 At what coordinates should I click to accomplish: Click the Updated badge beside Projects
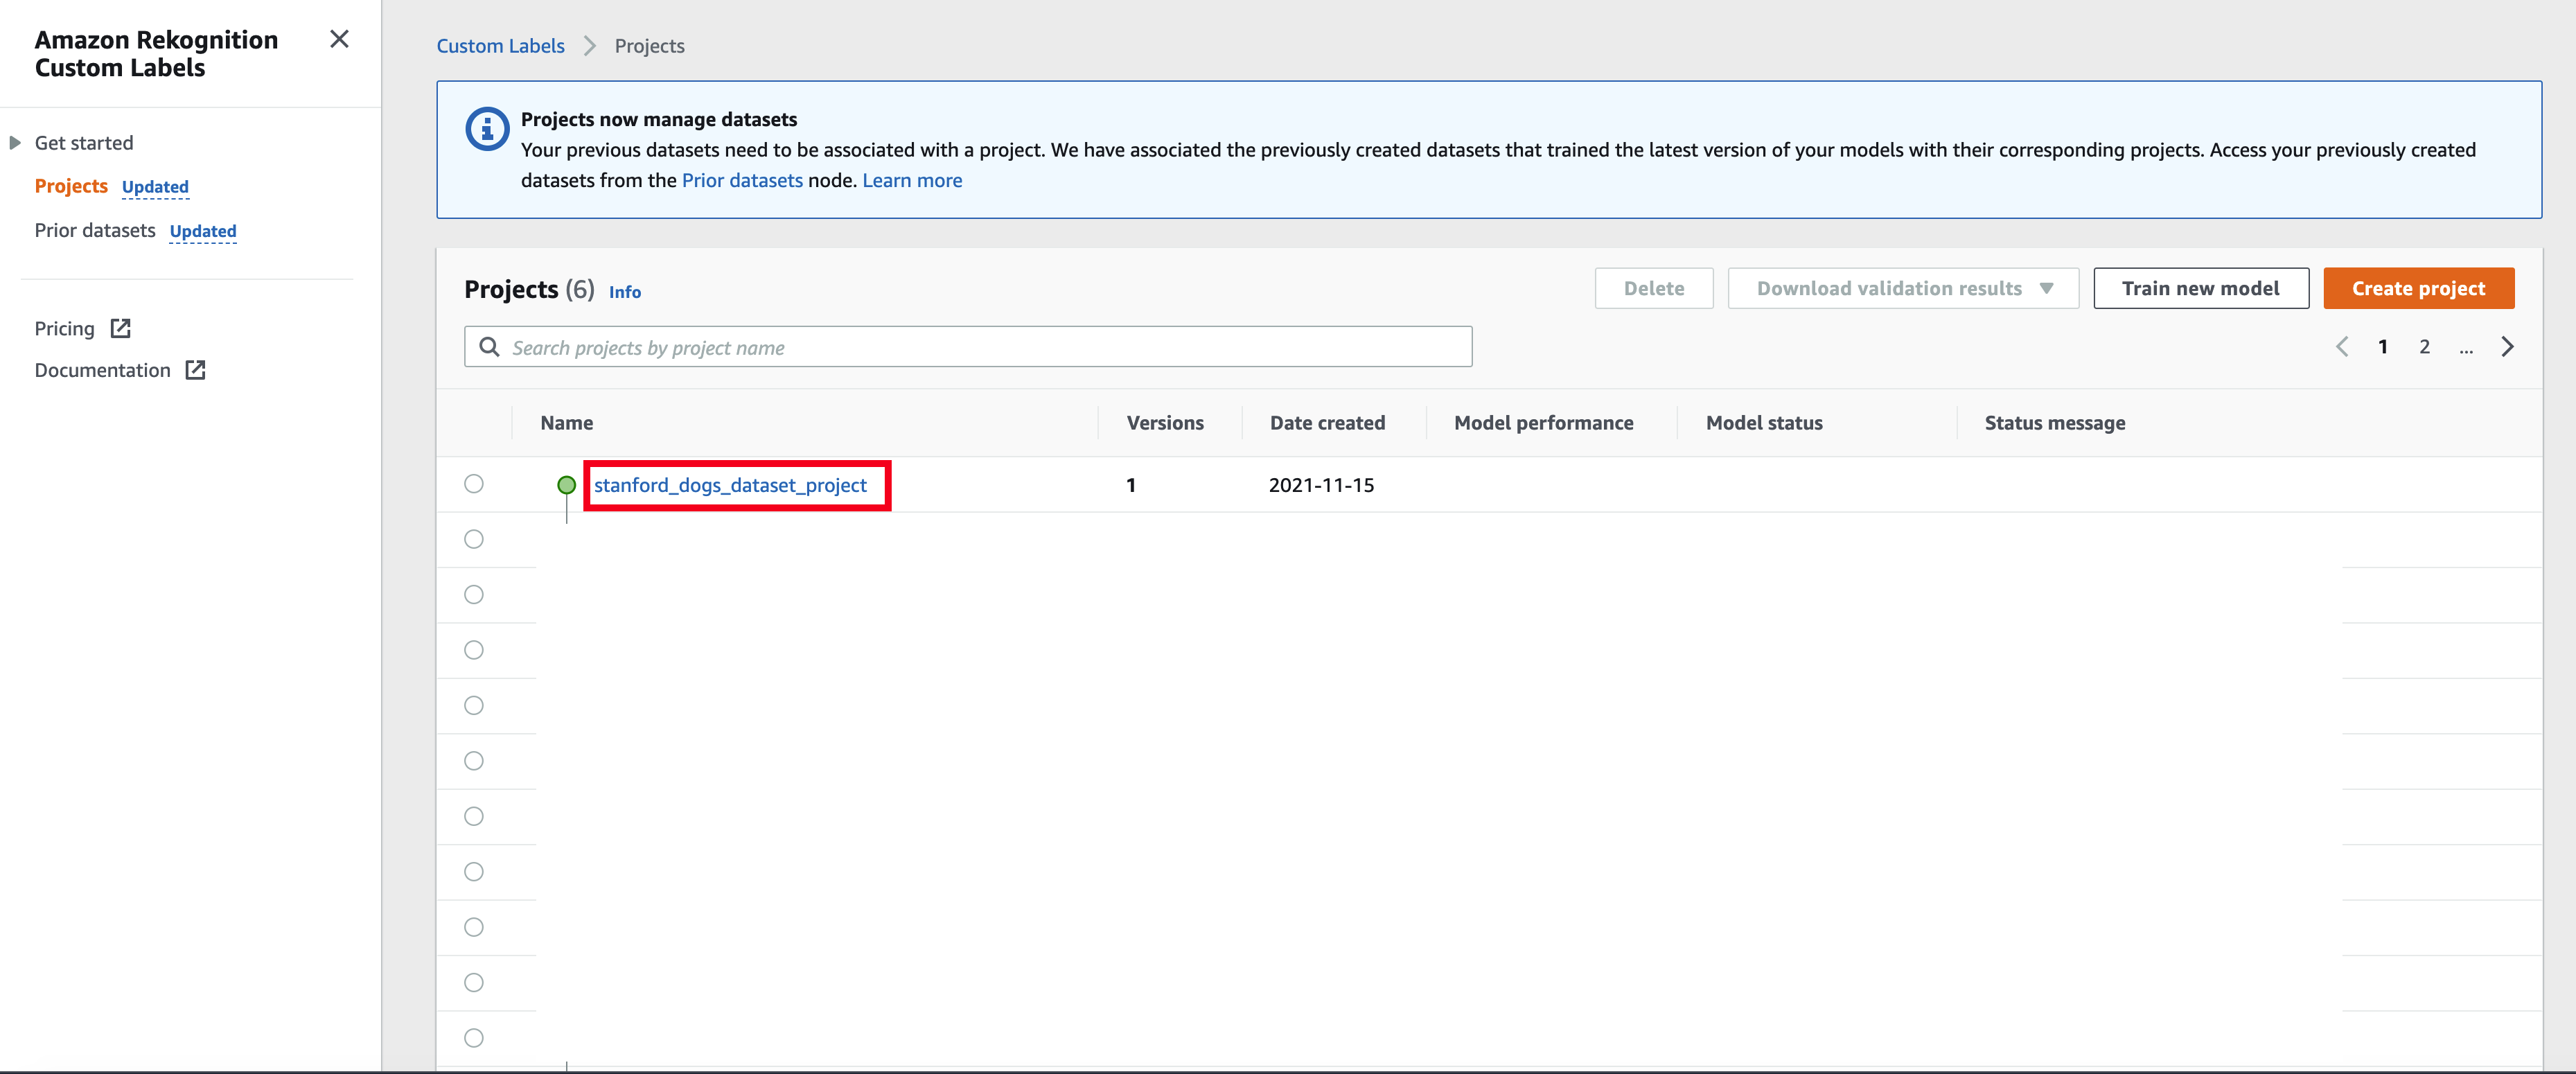point(155,187)
